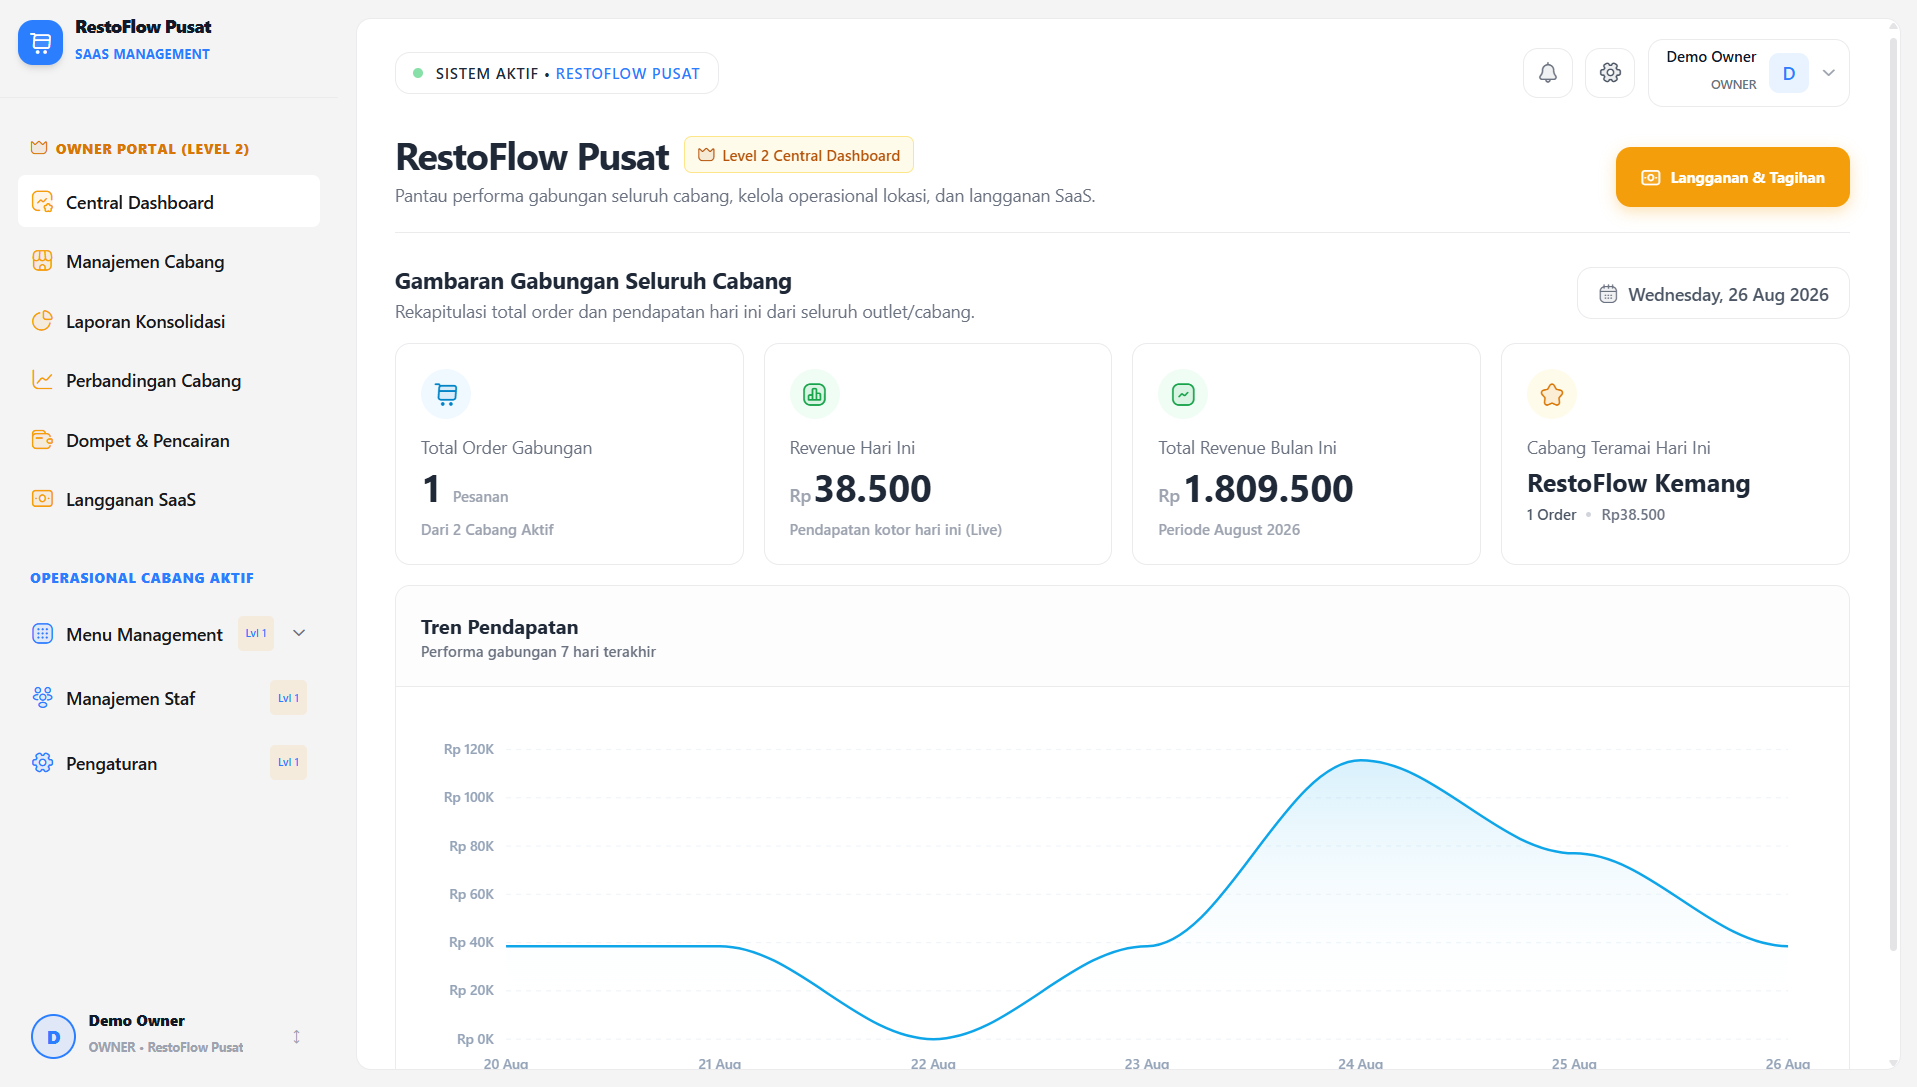Open the Wednesday, 26 Aug 2026 date picker
The height and width of the screenshot is (1087, 1917).
(1713, 294)
